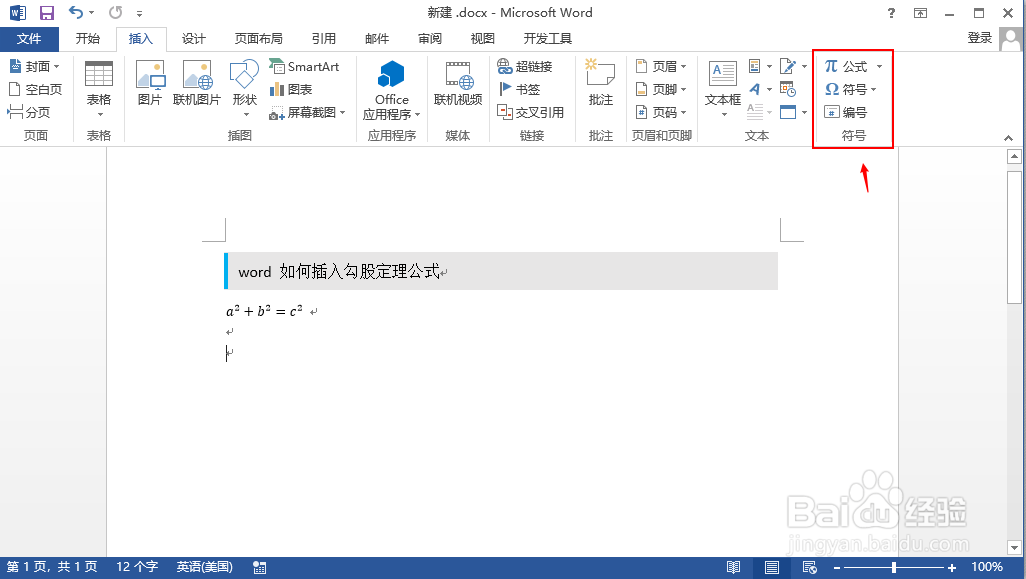1026x579 pixels.
Task: Click the macro recording icon in status bar
Action: [x=259, y=567]
